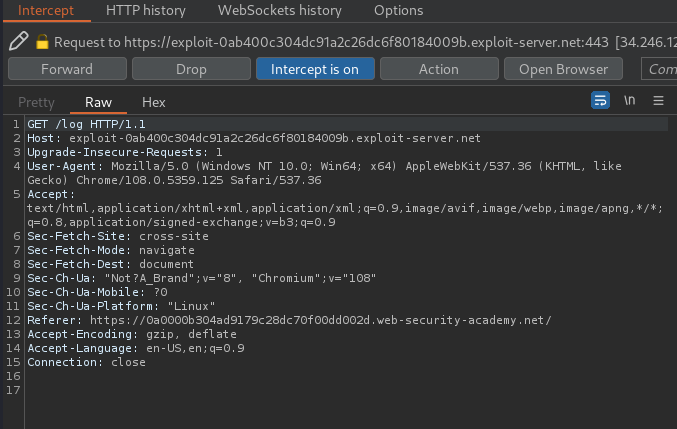Select the Raw view tab
The image size is (677, 429).
tap(98, 102)
